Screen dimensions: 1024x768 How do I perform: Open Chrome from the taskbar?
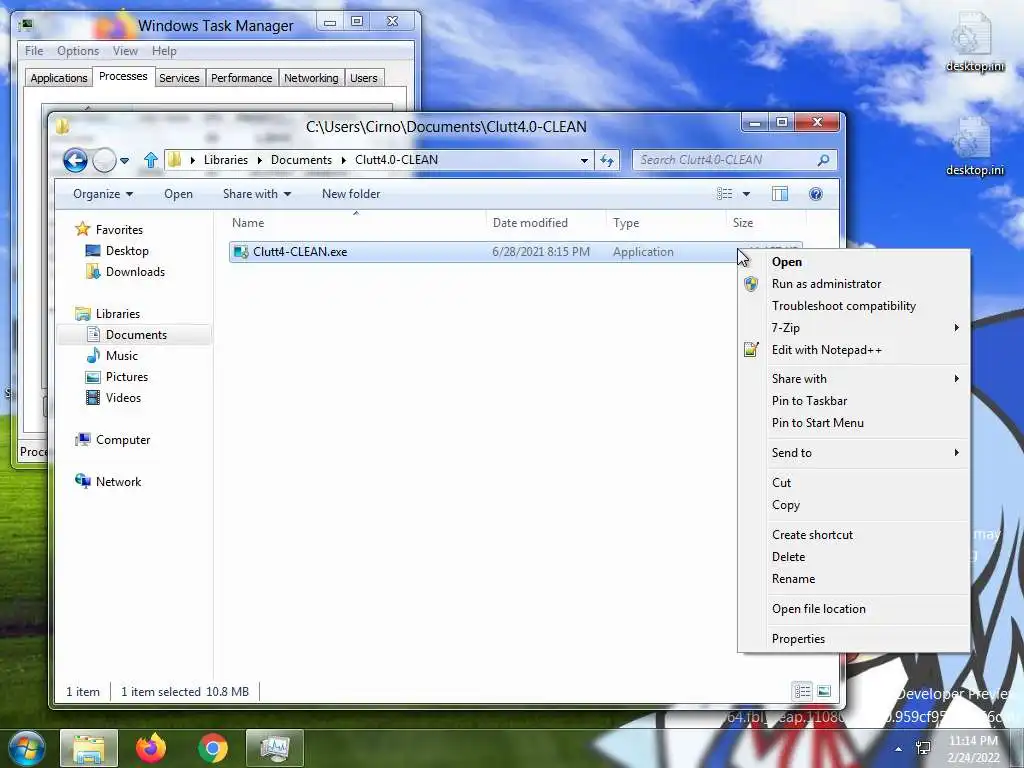point(213,748)
